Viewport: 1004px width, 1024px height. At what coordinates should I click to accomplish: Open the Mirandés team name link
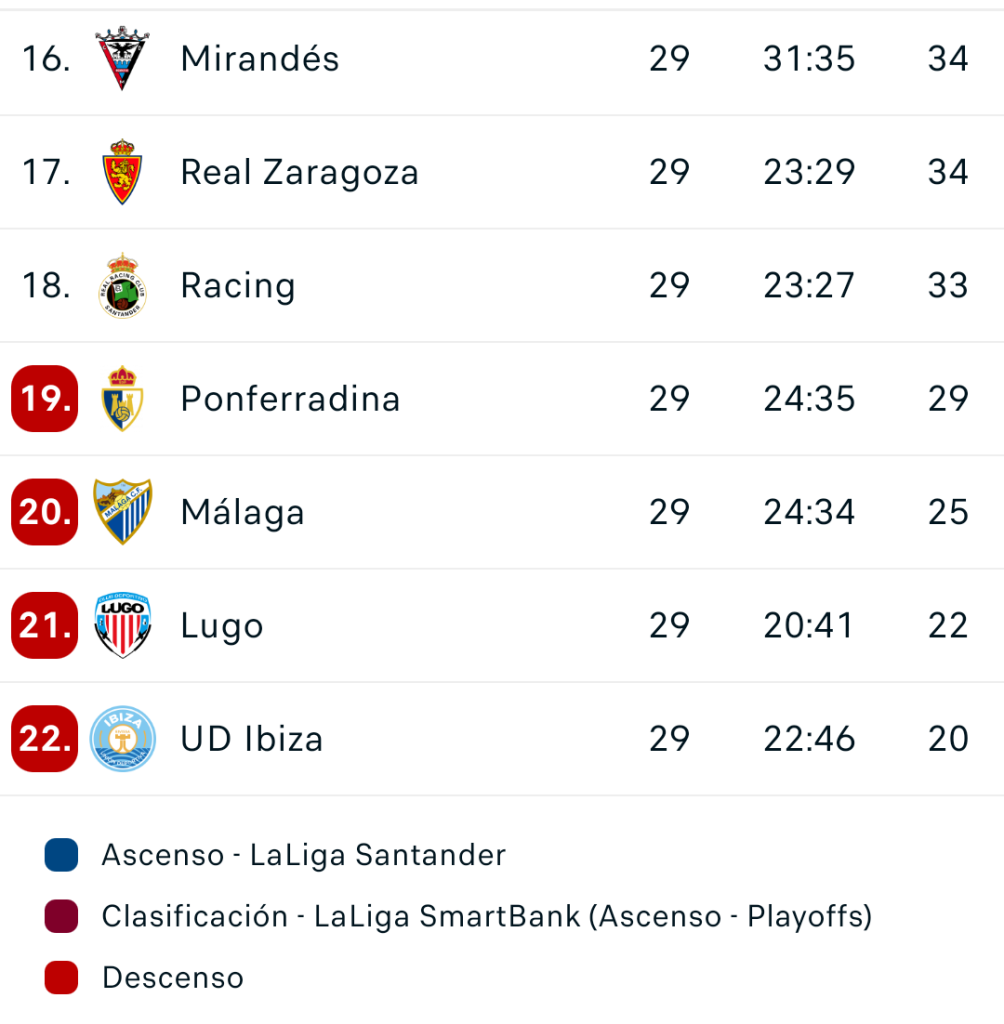click(260, 59)
